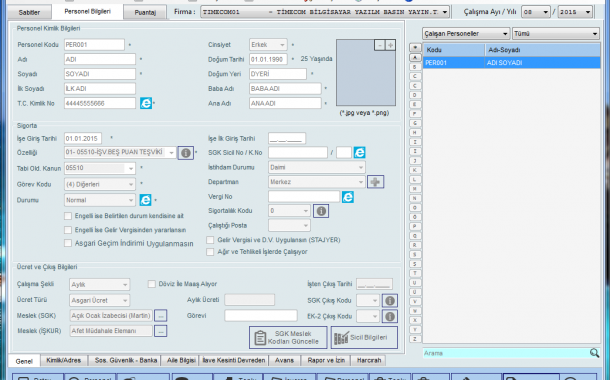
Task: Tick Ağır ve Tehlikeli İşlerde Çalışıyor checkbox
Action: coord(210,252)
